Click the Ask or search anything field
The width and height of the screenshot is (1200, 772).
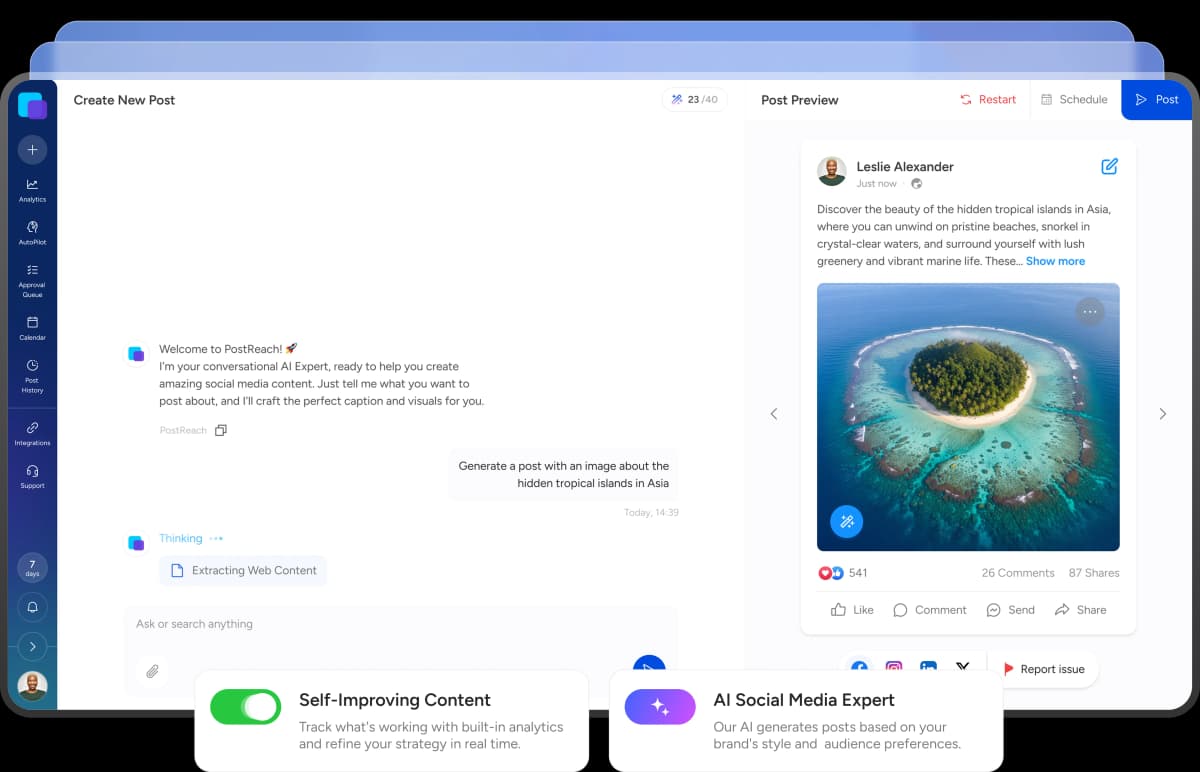(400, 624)
